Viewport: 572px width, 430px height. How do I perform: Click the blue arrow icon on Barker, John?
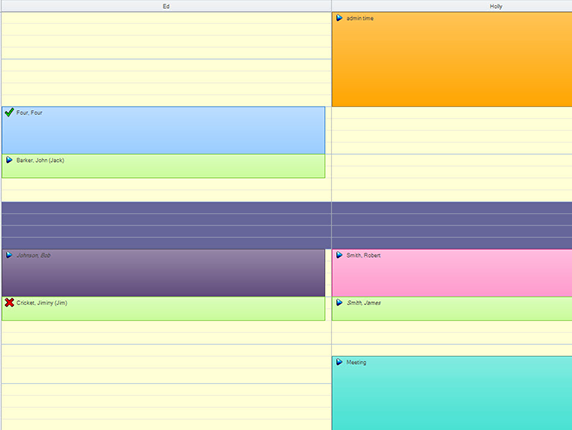(x=9, y=160)
